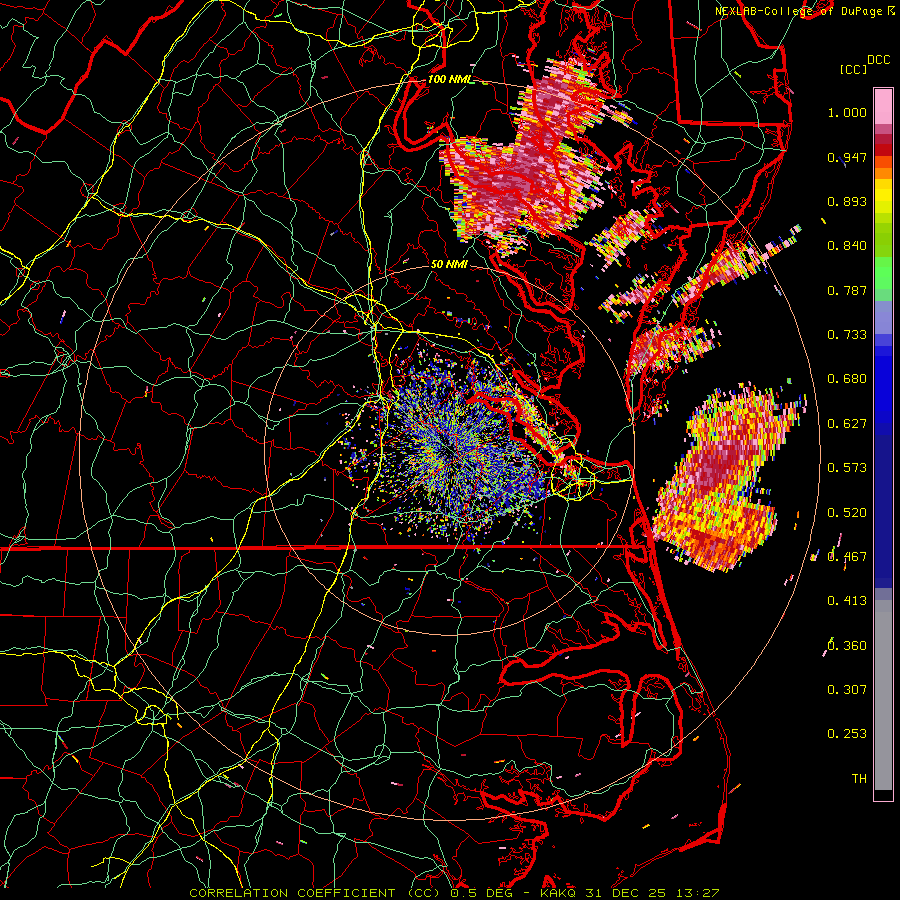Click the 0.253 legend value
This screenshot has width=900, height=900.
pyautogui.click(x=847, y=734)
